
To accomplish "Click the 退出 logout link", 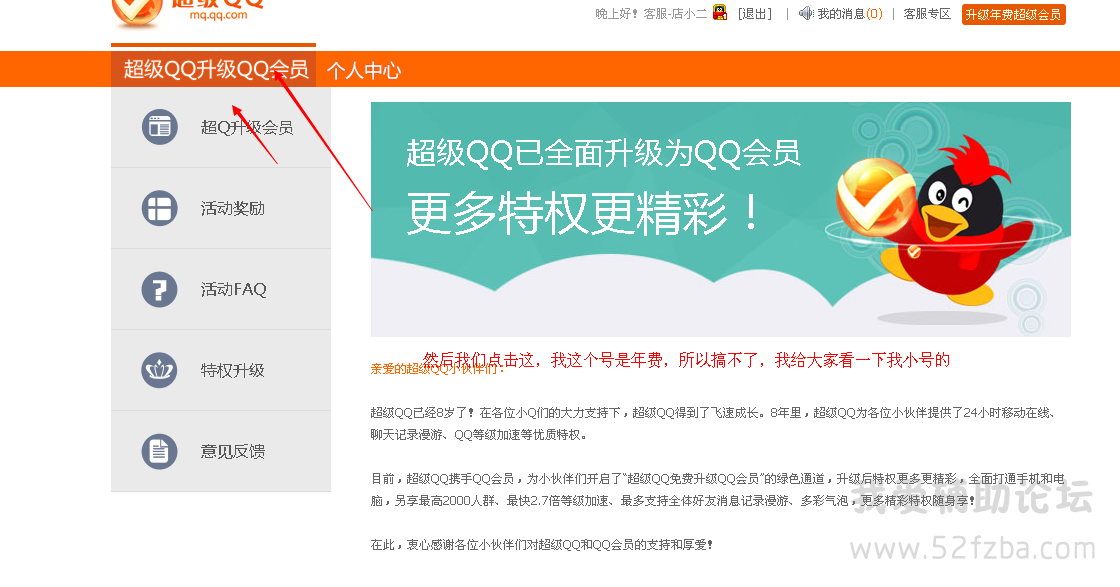I will pos(754,14).
